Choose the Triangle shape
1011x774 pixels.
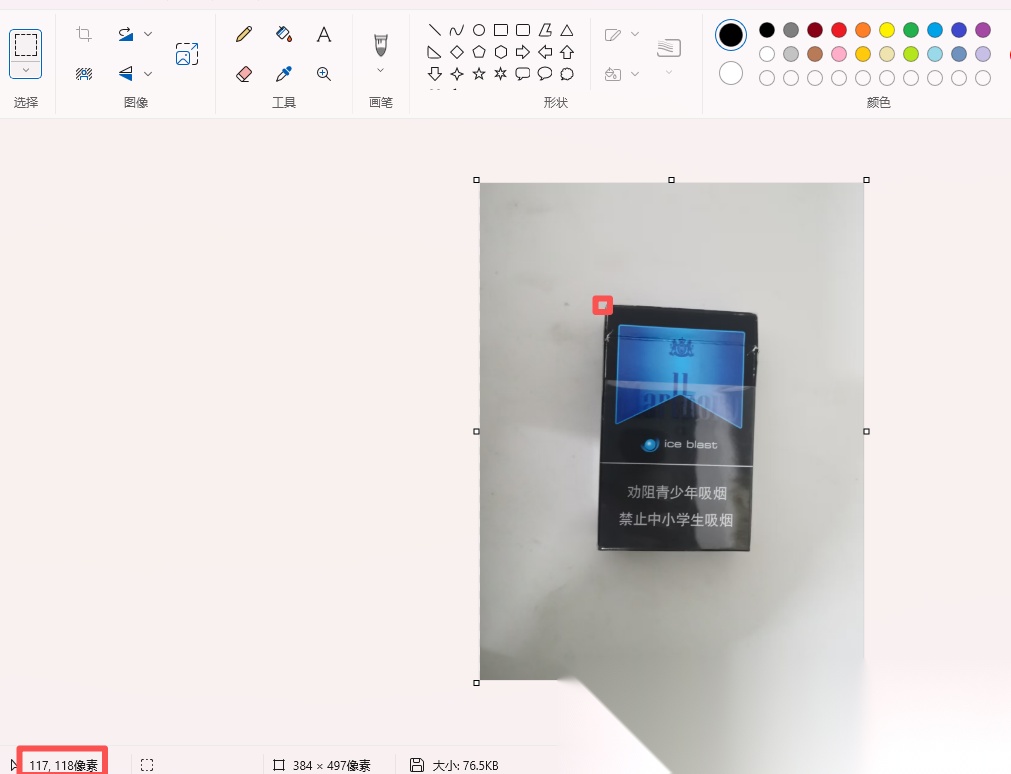(x=567, y=30)
